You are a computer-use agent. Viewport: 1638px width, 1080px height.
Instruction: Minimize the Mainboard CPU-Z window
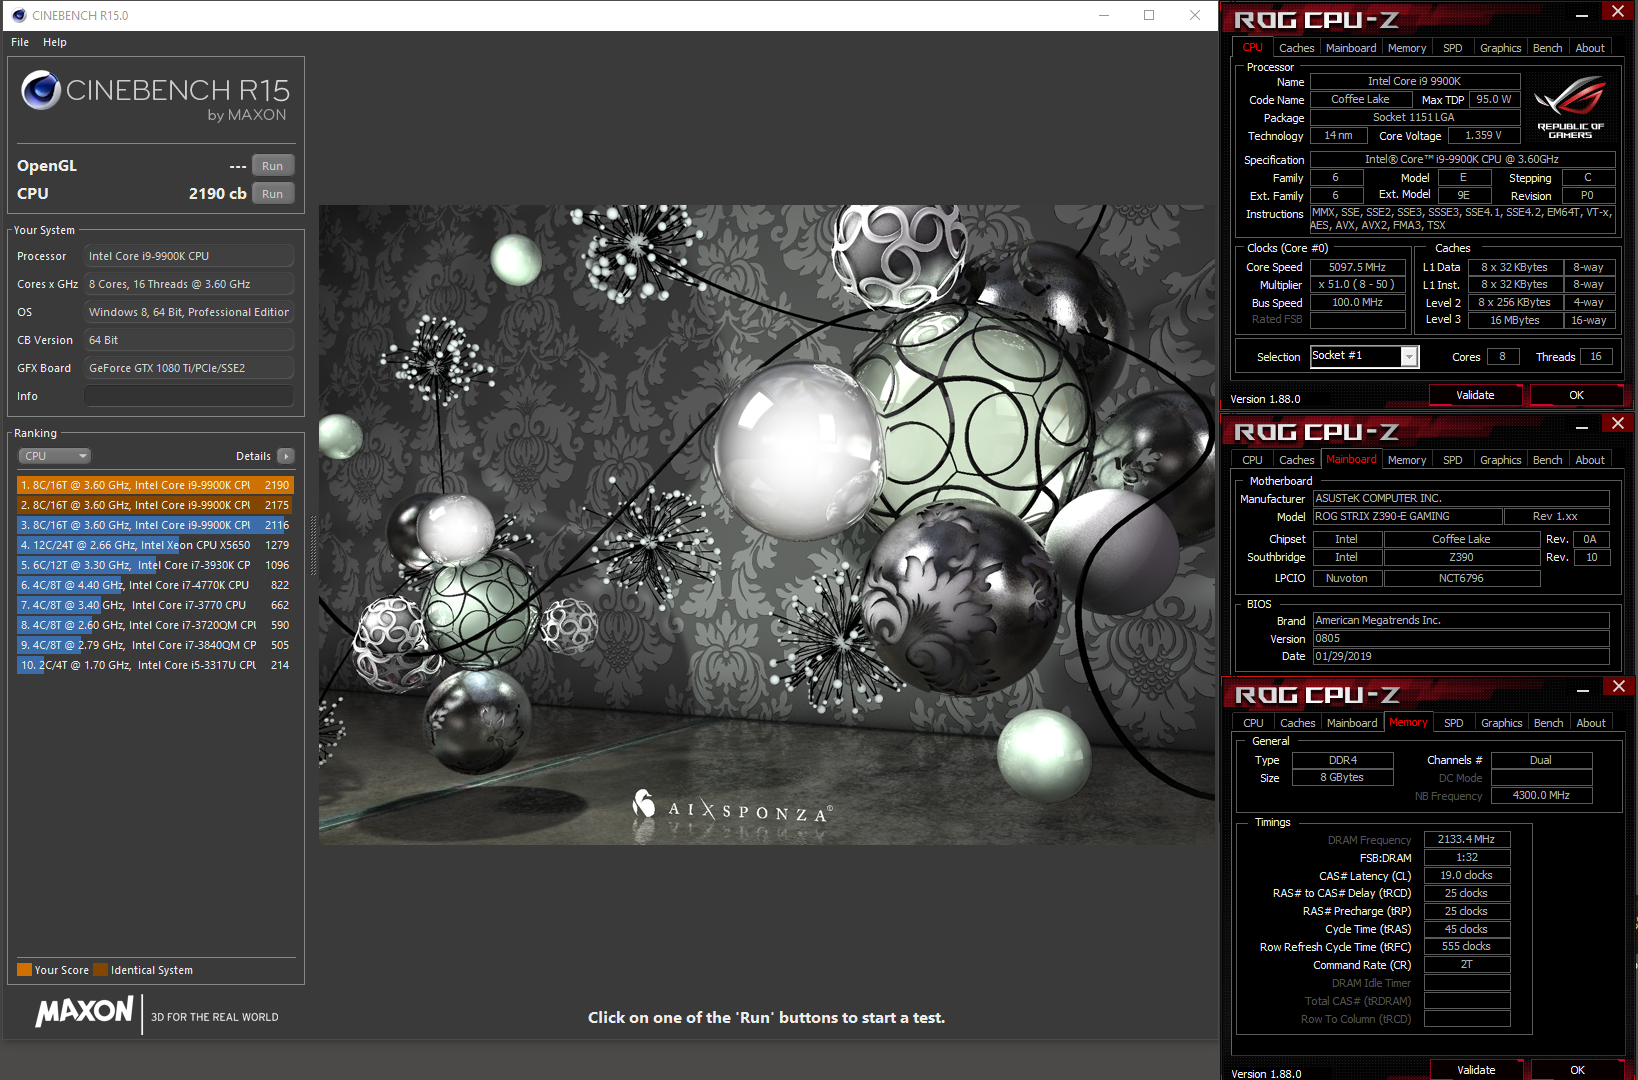1582,427
